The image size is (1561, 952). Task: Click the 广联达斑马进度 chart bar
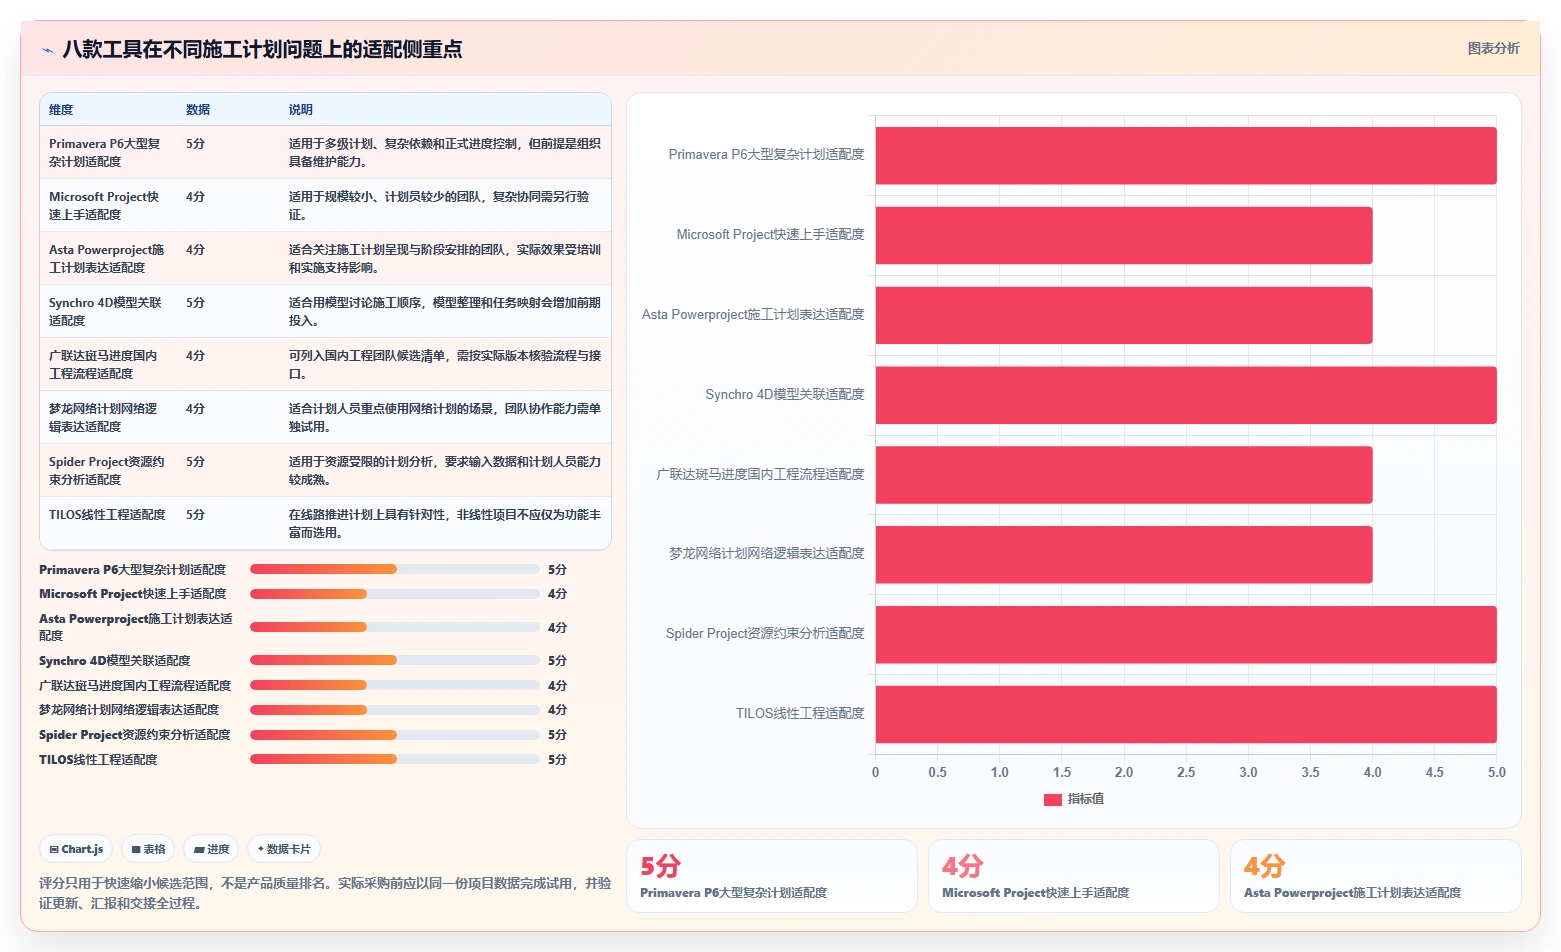pos(1124,475)
